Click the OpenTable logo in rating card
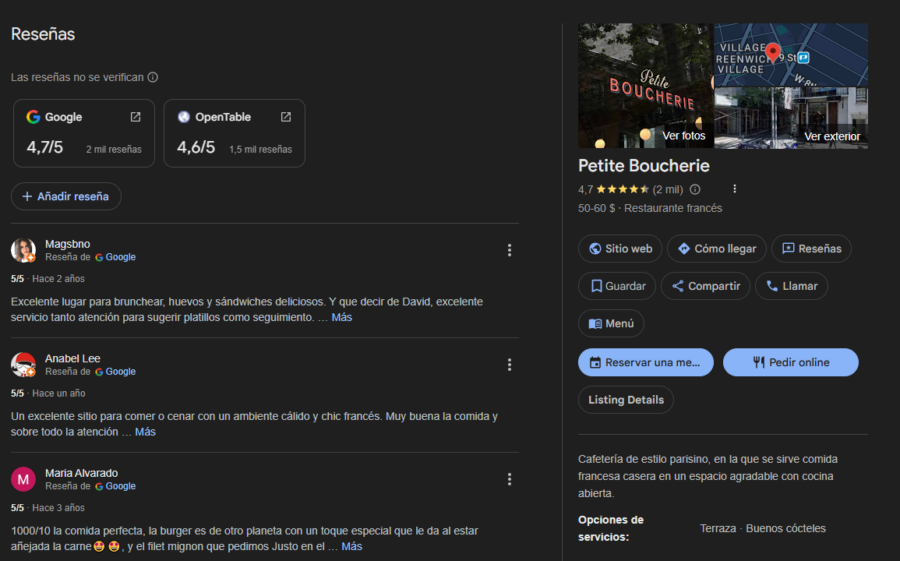The height and width of the screenshot is (561, 900). coord(184,117)
